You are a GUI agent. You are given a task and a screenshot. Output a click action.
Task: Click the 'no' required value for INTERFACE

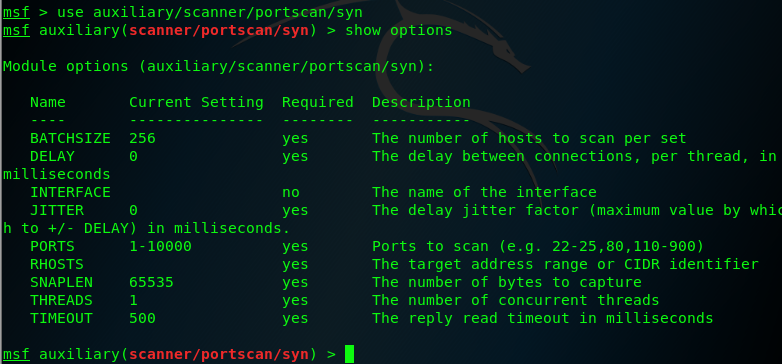pos(291,192)
